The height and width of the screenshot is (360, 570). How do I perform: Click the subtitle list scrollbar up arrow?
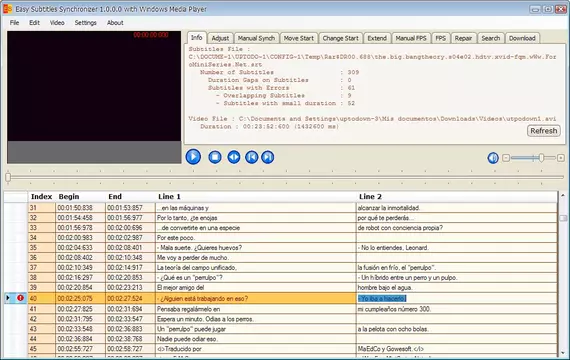(x=563, y=195)
